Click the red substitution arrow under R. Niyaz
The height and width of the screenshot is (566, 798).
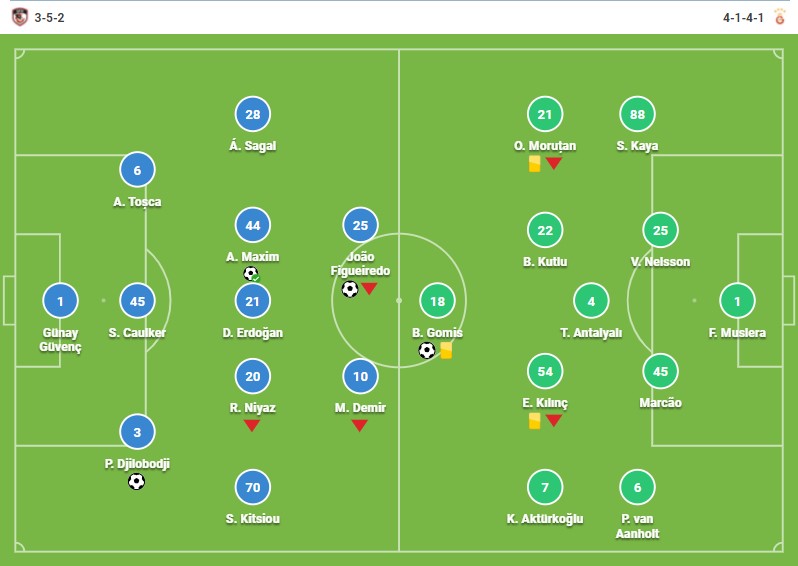click(x=252, y=426)
